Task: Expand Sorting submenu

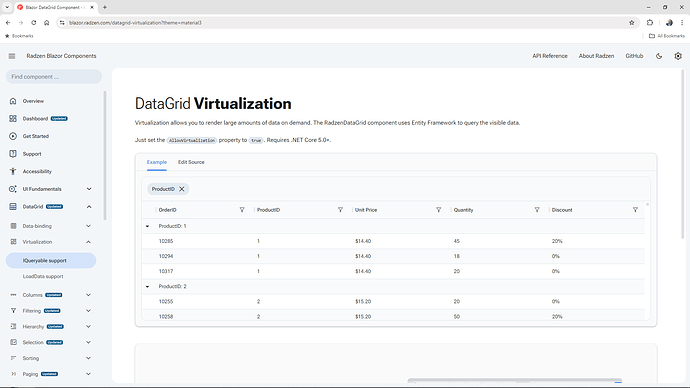Action: click(x=88, y=358)
